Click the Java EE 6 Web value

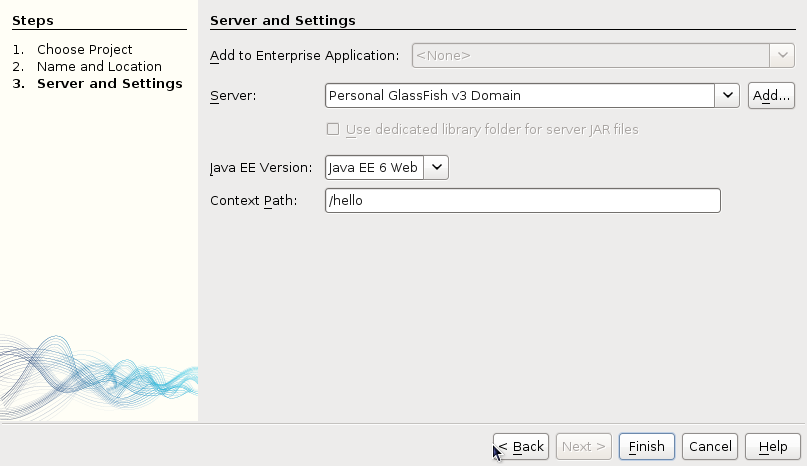click(x=374, y=167)
